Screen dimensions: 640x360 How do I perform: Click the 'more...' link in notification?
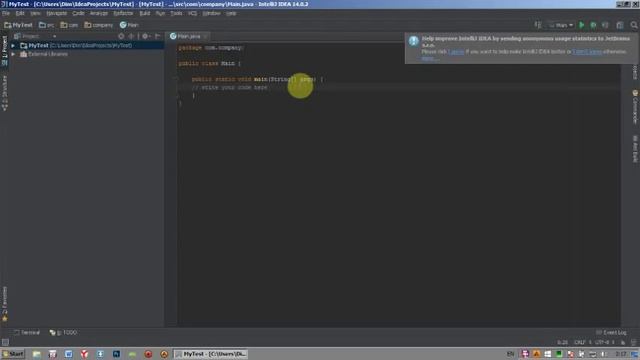(x=430, y=58)
